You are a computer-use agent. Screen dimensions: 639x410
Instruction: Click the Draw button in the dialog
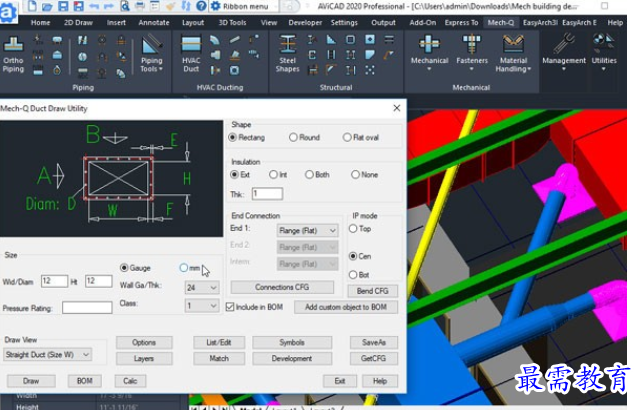point(31,381)
